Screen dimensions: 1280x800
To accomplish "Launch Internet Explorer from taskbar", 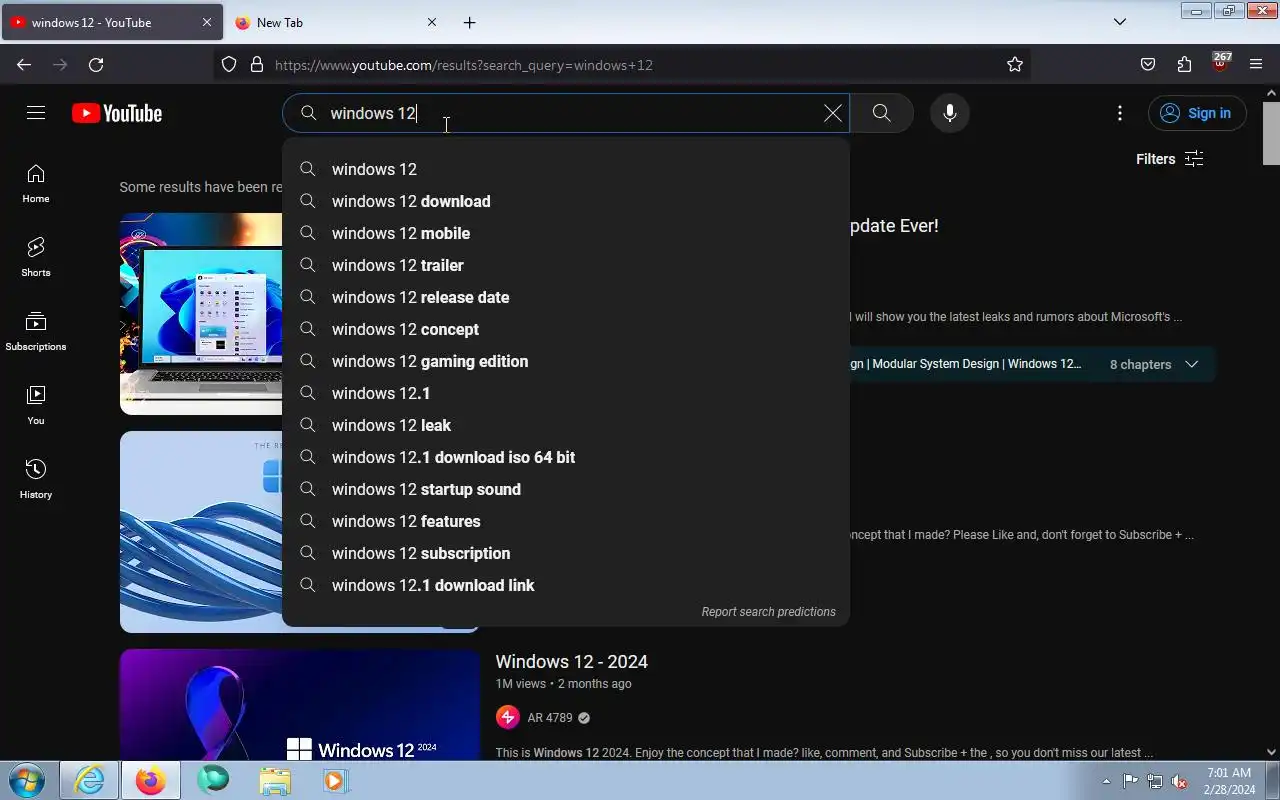I will pos(88,780).
